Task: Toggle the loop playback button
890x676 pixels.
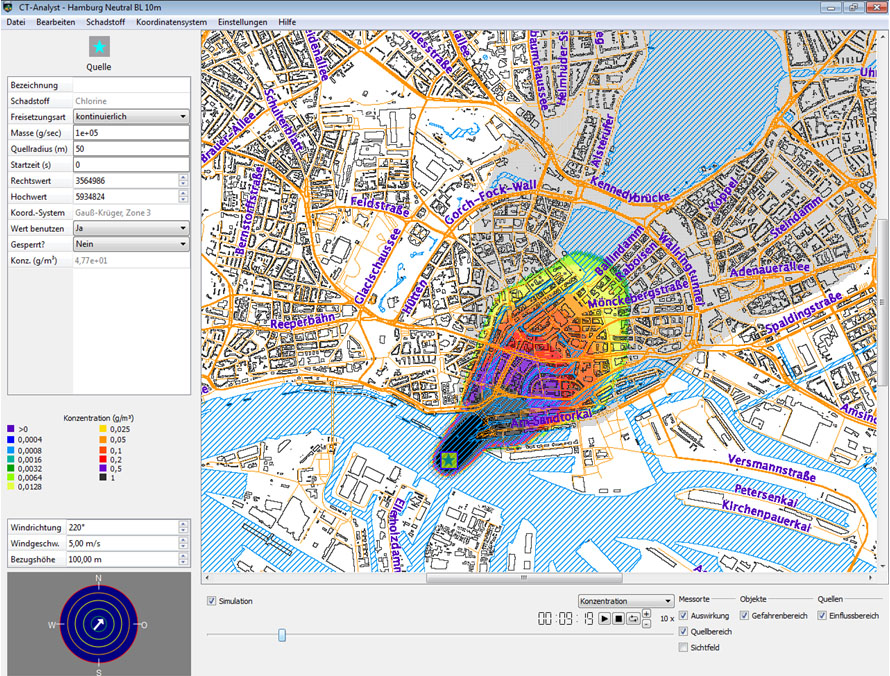Action: click(634, 619)
